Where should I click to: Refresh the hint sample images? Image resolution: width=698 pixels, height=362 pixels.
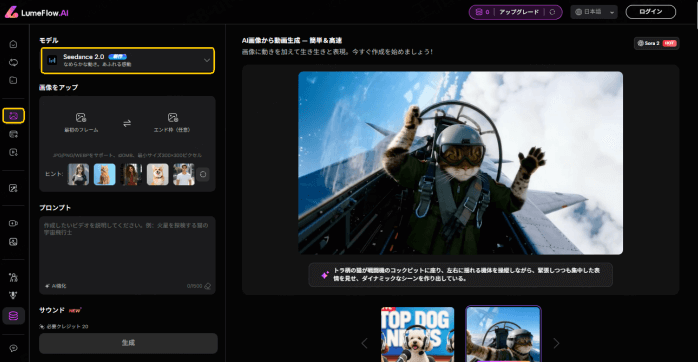(x=203, y=174)
